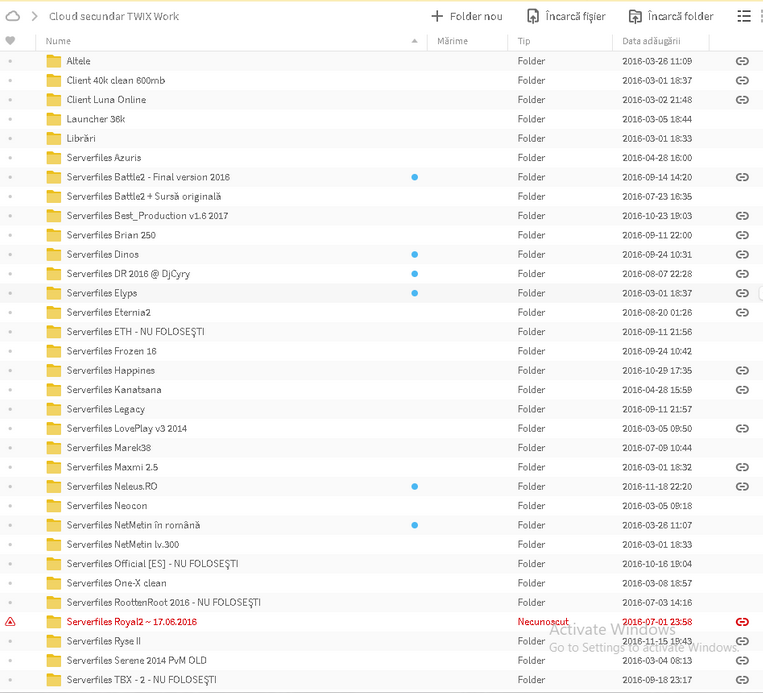Click the Încarcă fișier upload button

(x=566, y=16)
